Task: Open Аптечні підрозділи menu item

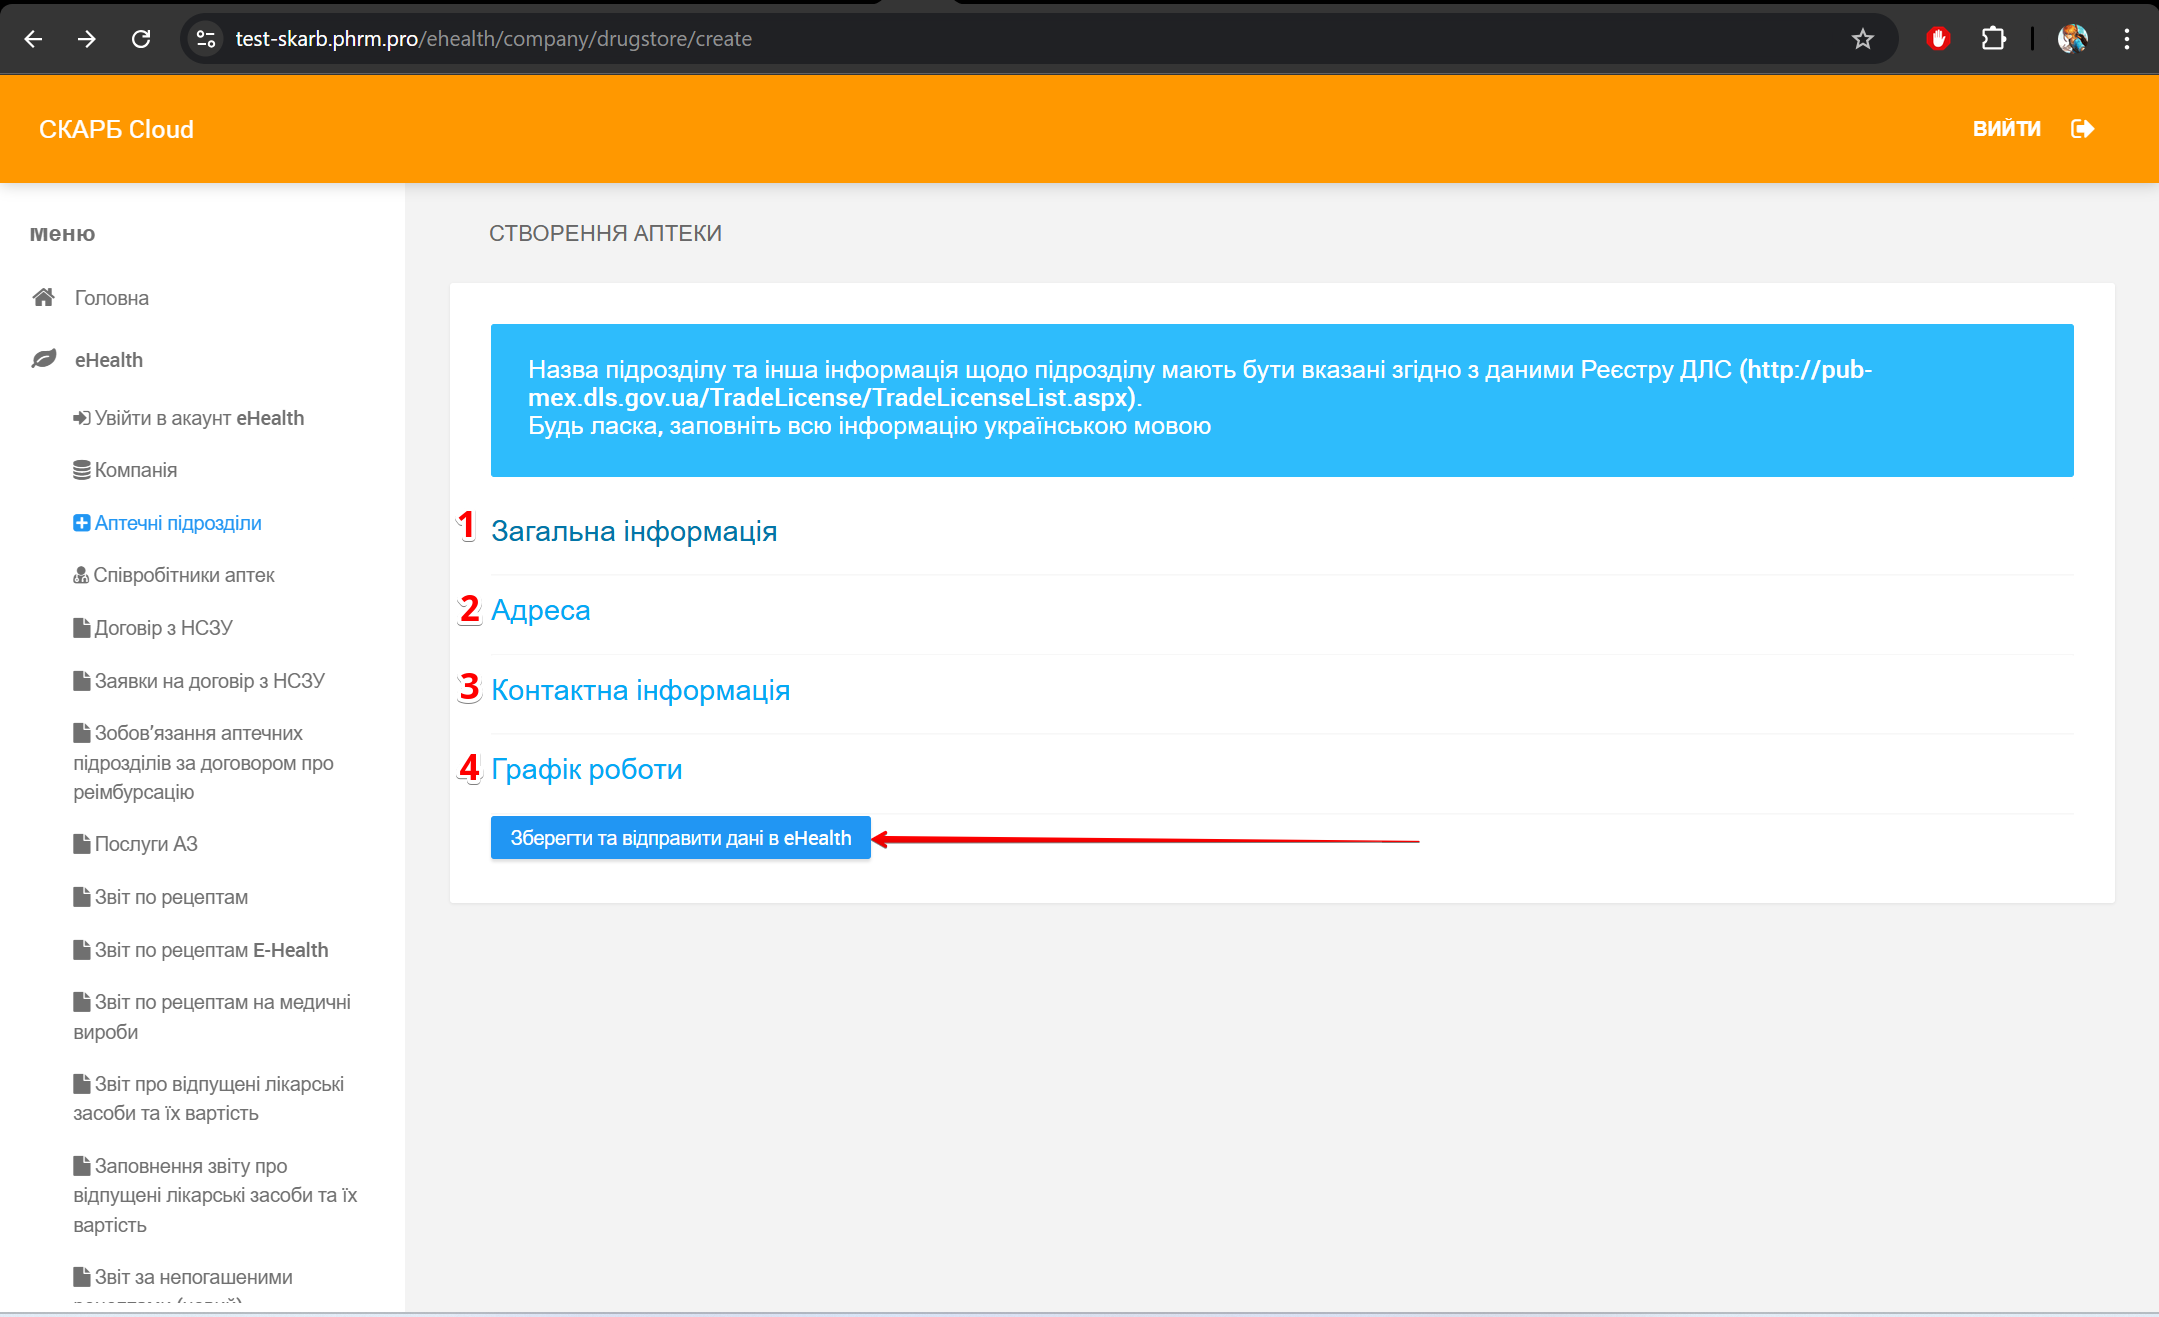Action: point(178,523)
